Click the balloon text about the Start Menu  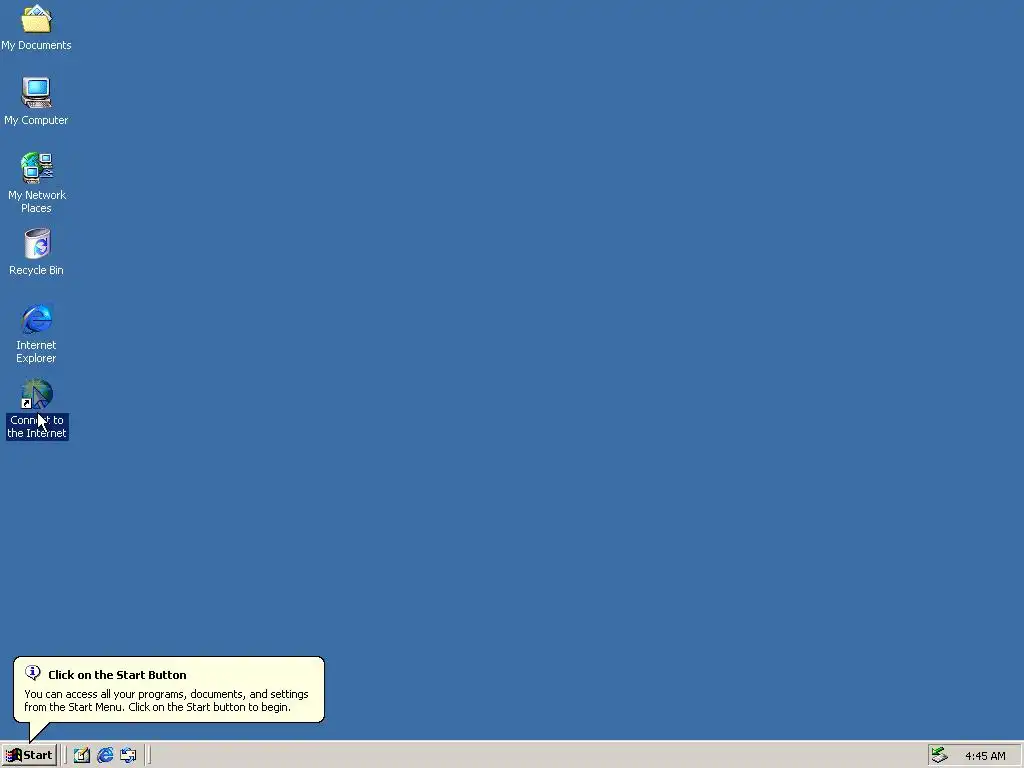coord(166,700)
